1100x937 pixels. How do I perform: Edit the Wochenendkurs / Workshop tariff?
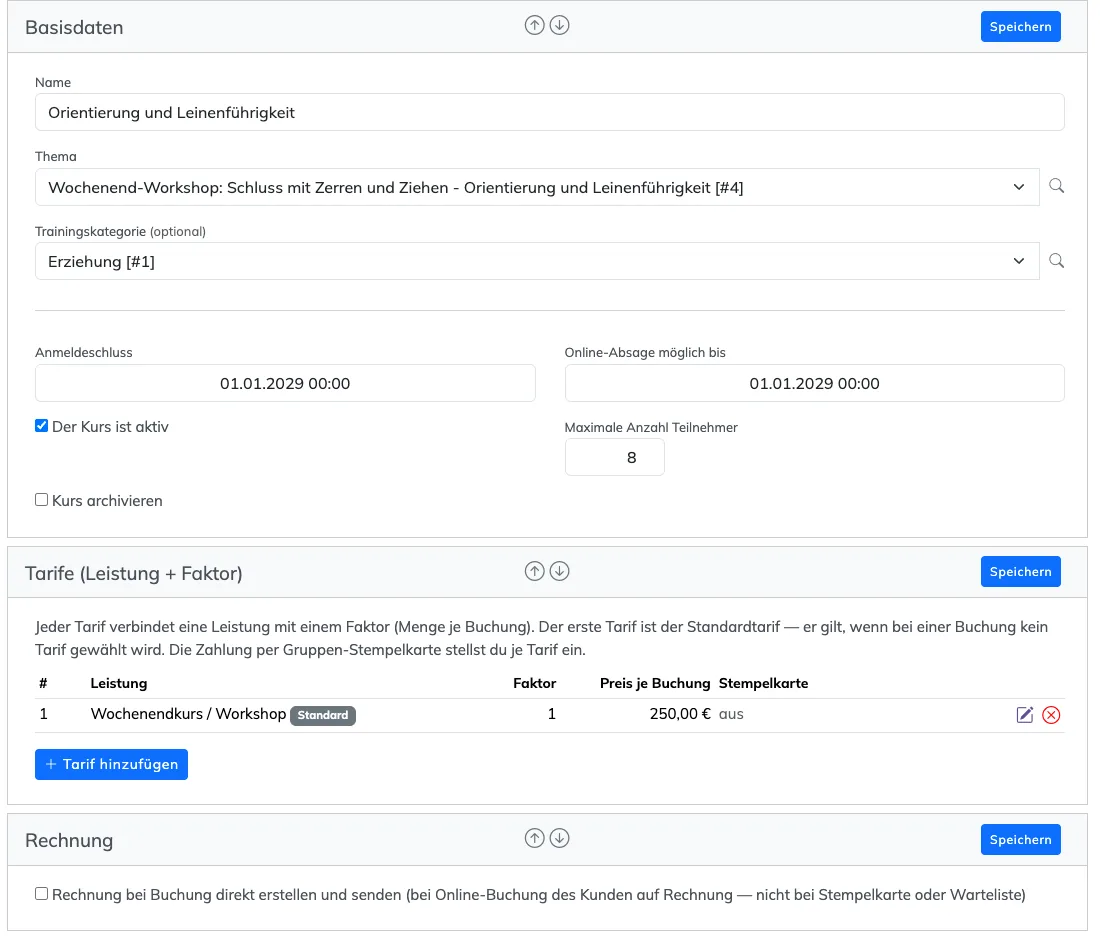pos(1025,715)
